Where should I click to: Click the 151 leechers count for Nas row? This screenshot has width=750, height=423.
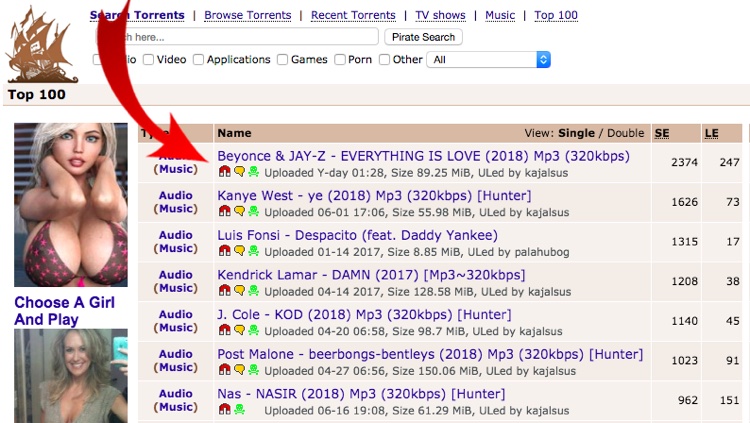coord(730,400)
